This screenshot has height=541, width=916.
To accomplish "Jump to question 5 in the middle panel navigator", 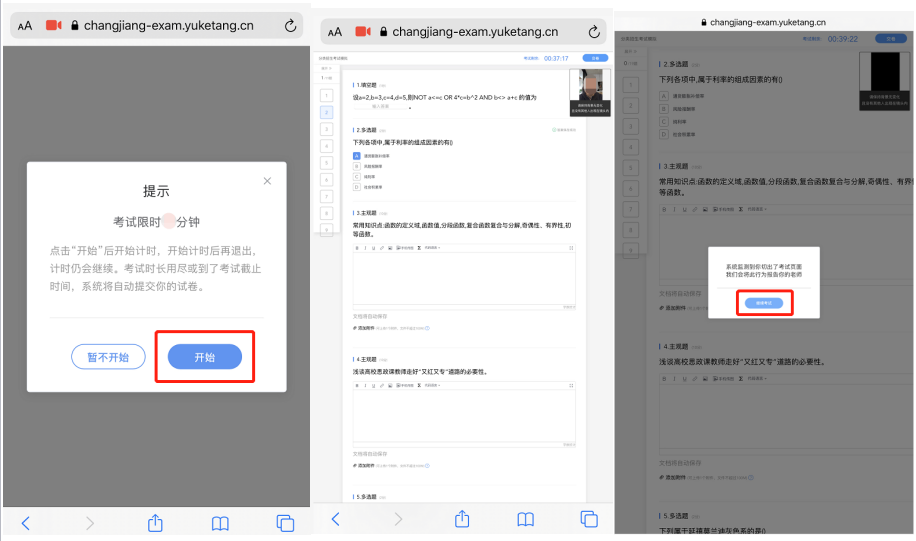I will point(326,162).
